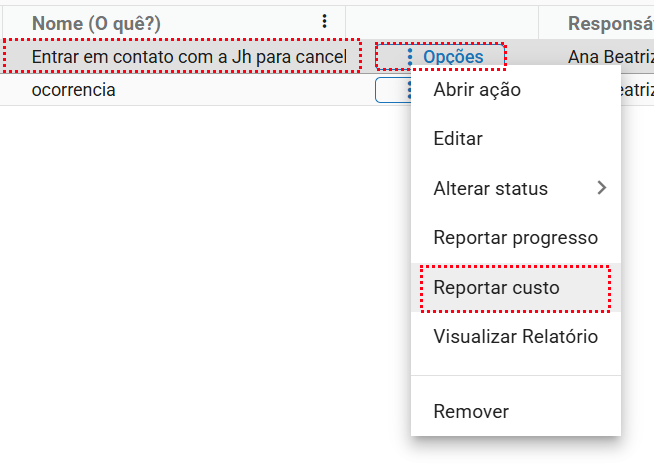
Task: Choose Reportar custo from the menu
Action: [x=496, y=288]
